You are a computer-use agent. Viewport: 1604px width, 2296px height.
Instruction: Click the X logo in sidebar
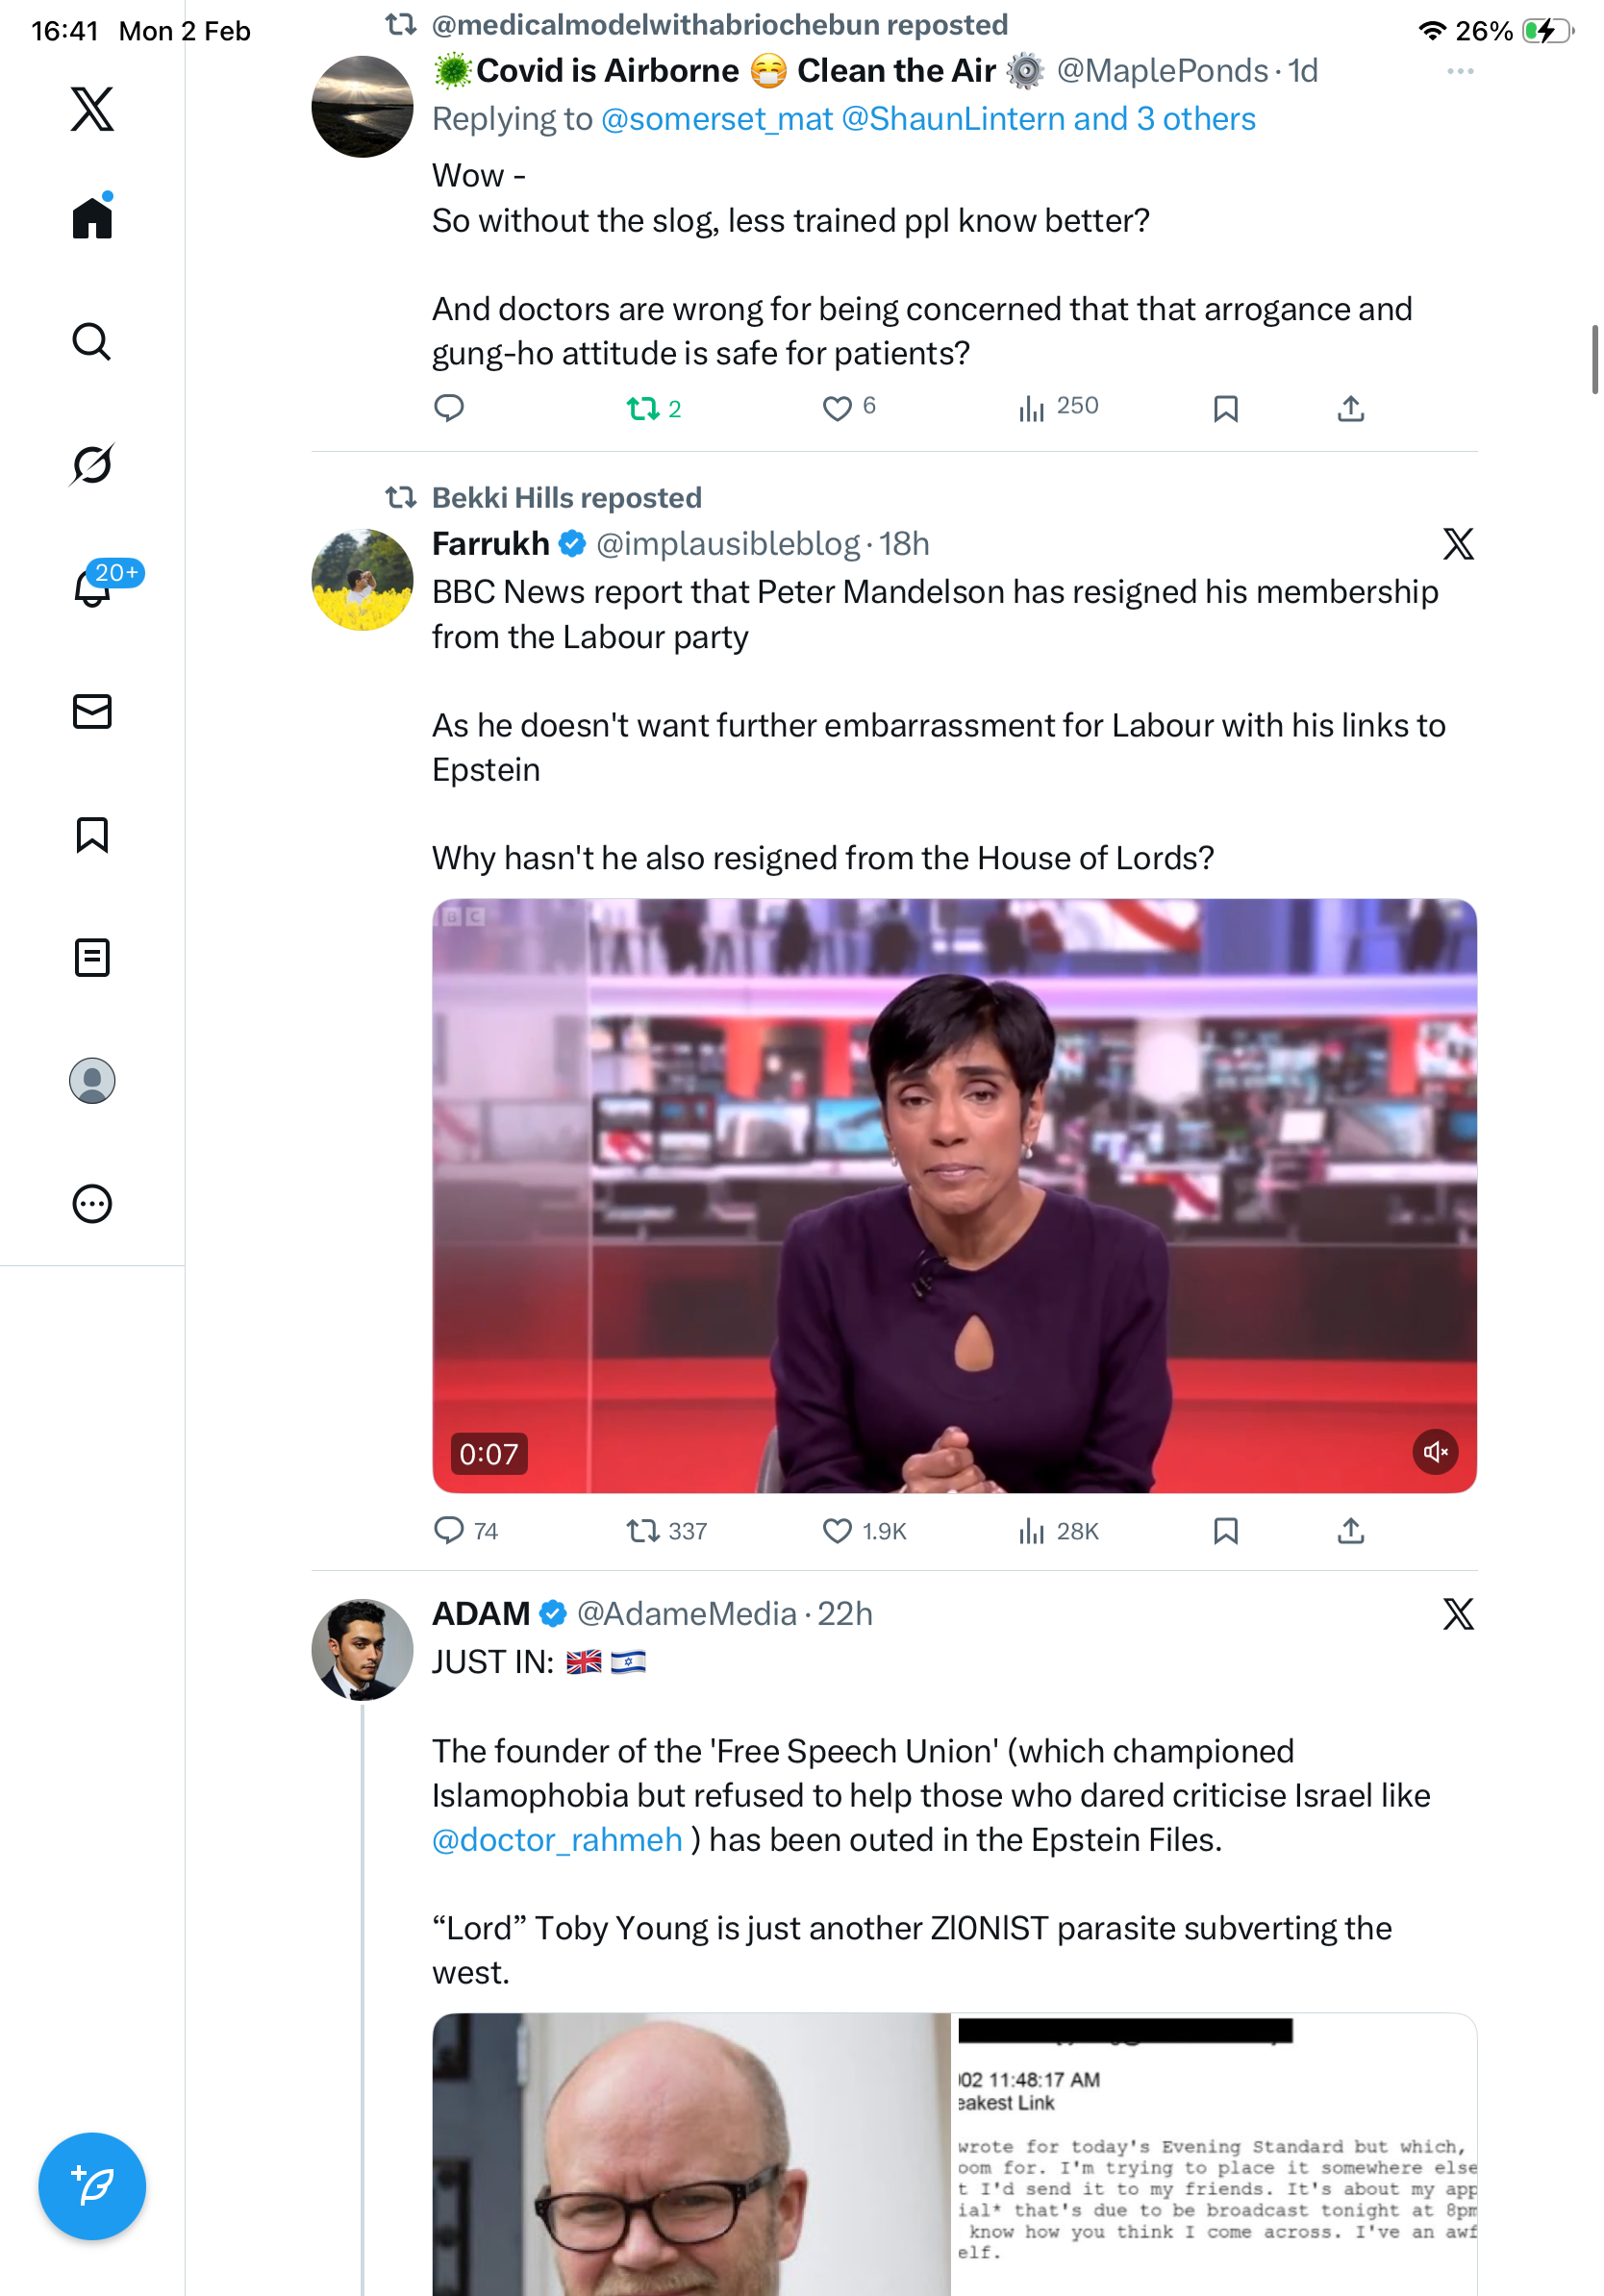92,108
